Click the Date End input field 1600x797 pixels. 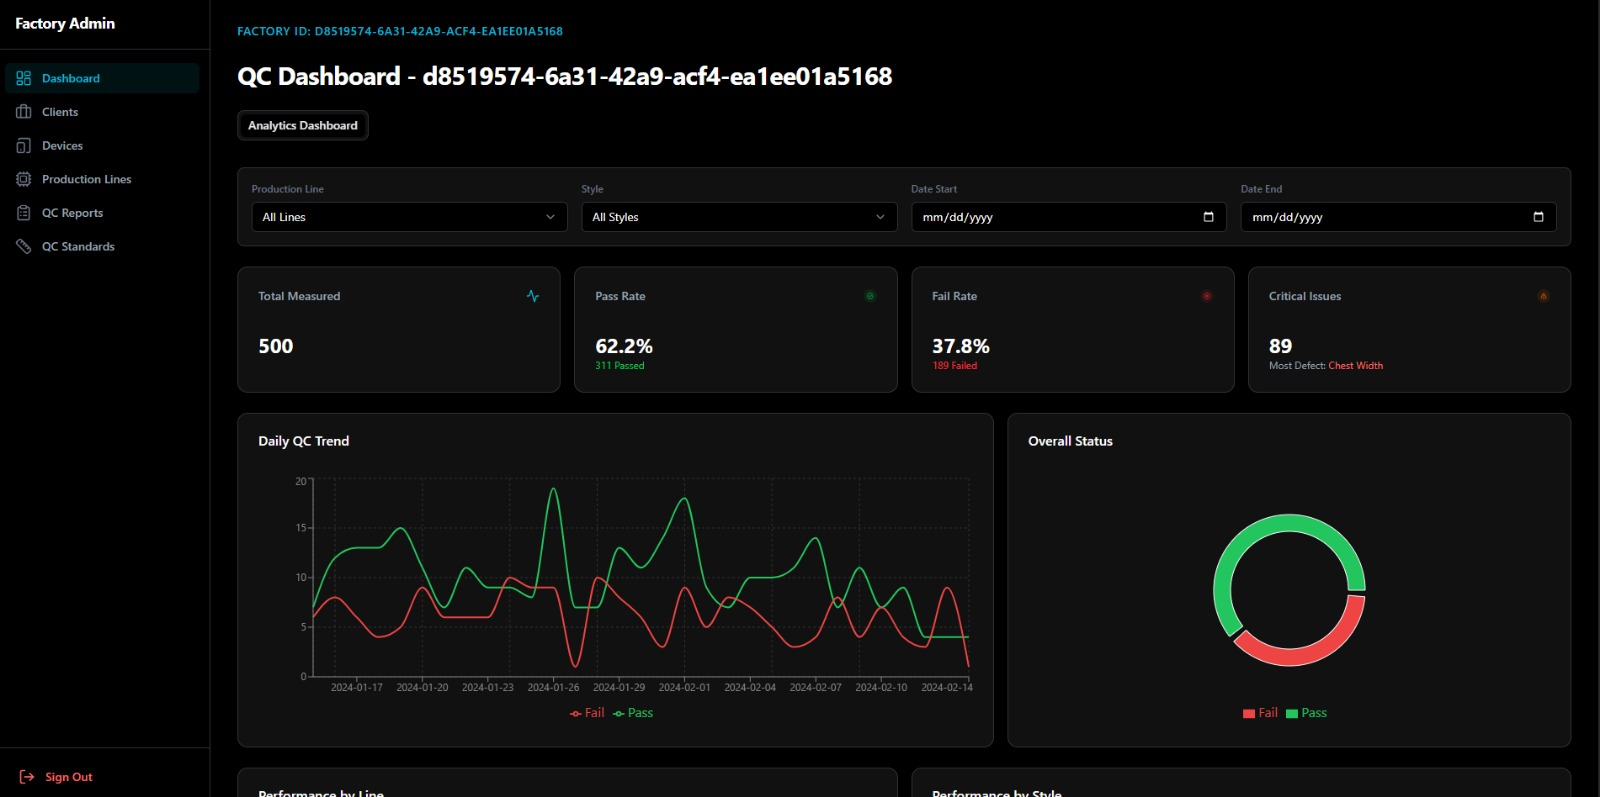click(1398, 217)
